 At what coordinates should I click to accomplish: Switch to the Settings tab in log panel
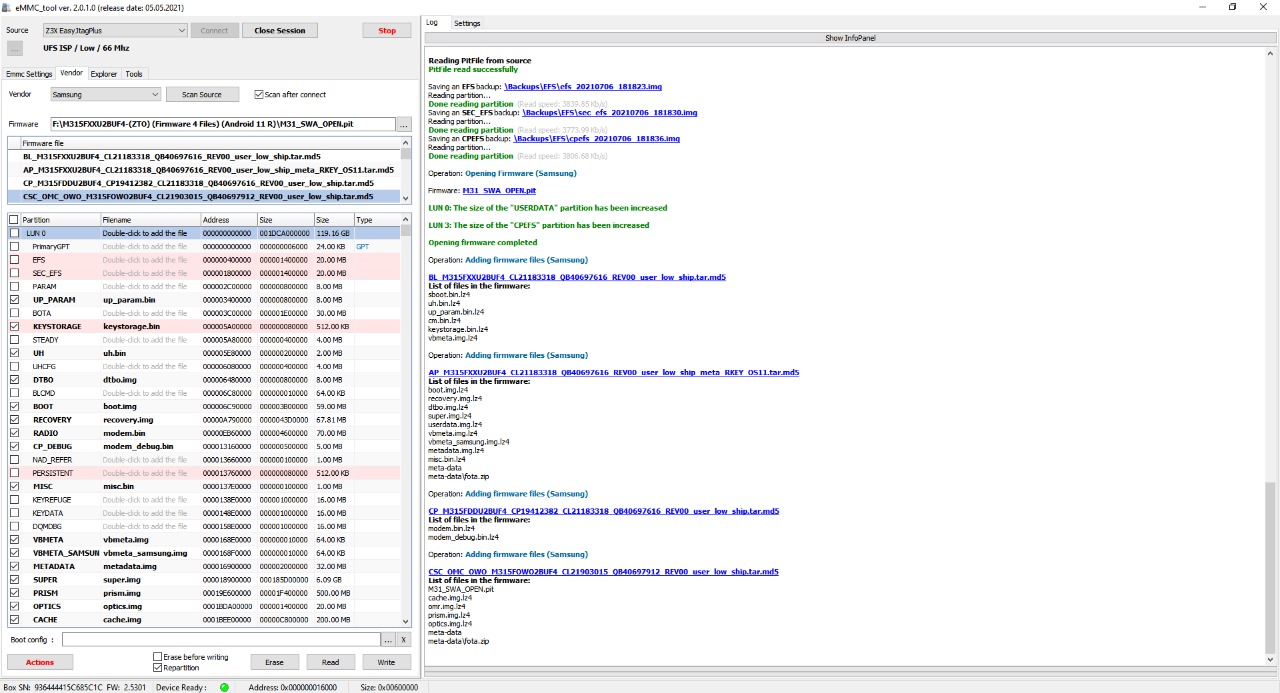pos(467,23)
